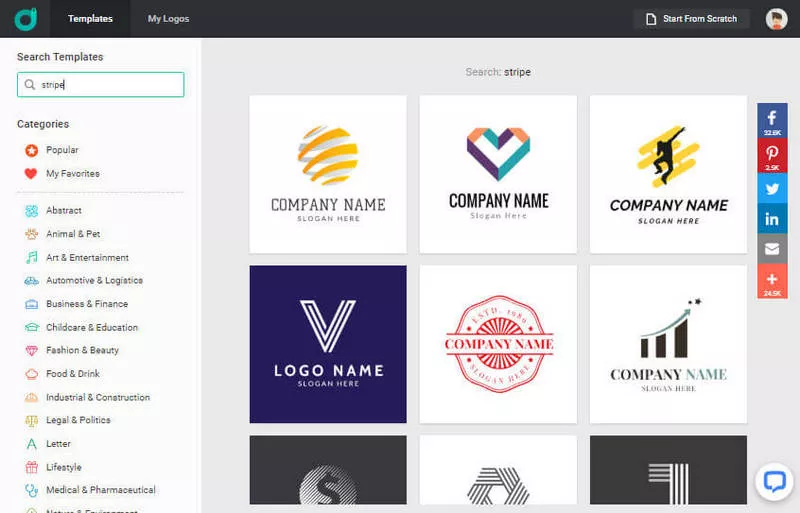Screen dimensions: 800x513
Task: Select the Art & Entertainment label
Action: [87, 257]
